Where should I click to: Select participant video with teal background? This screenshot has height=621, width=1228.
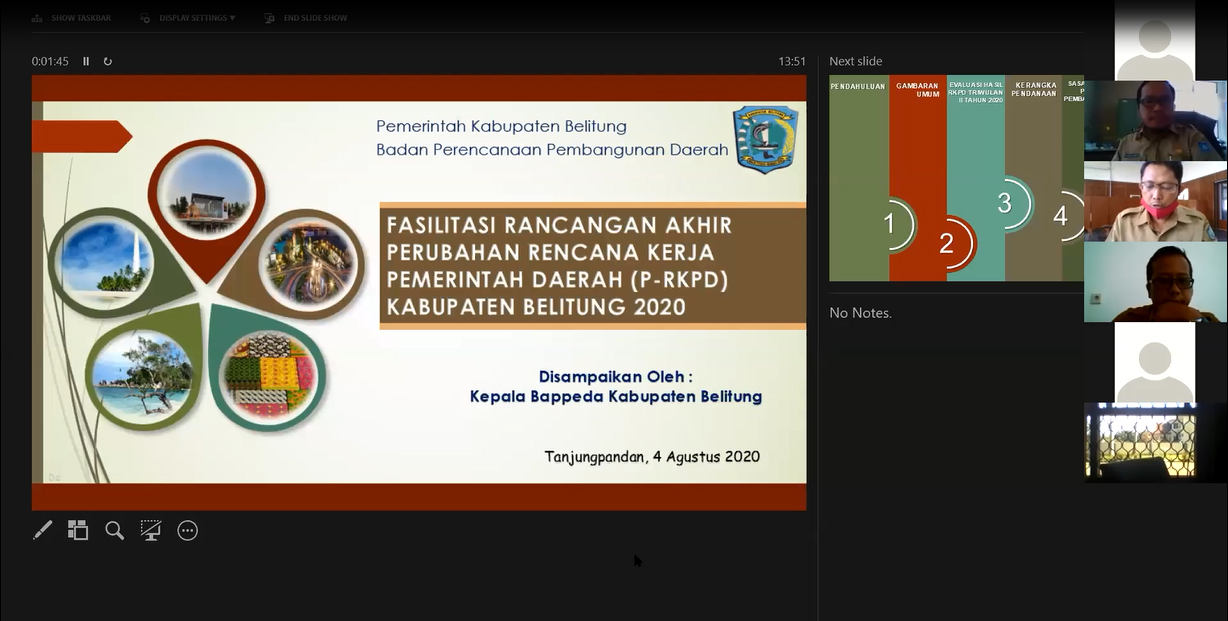click(x=1155, y=282)
